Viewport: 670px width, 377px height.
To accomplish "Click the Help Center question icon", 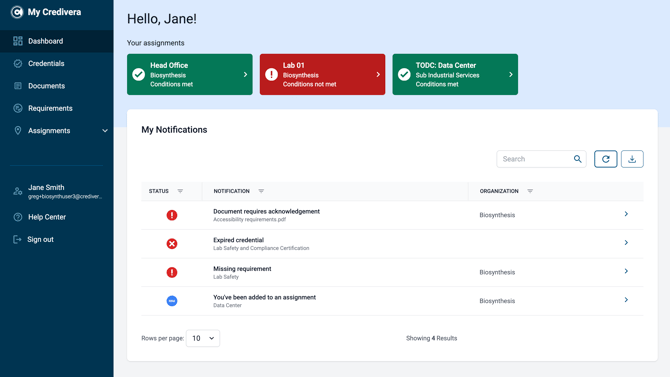I will 18,217.
